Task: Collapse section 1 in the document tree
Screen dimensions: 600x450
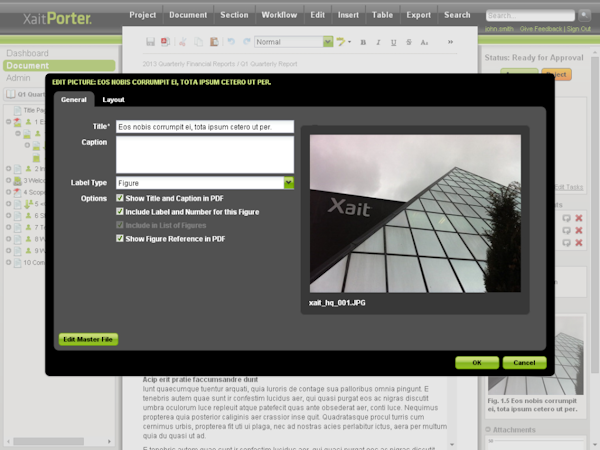Action: point(8,122)
